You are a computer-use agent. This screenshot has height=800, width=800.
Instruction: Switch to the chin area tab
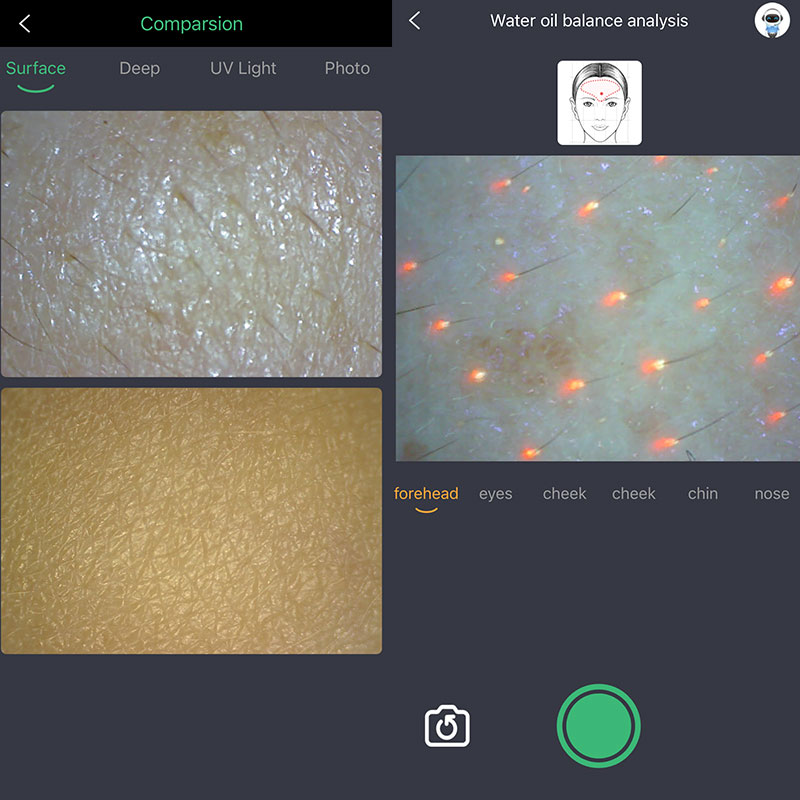coord(703,494)
